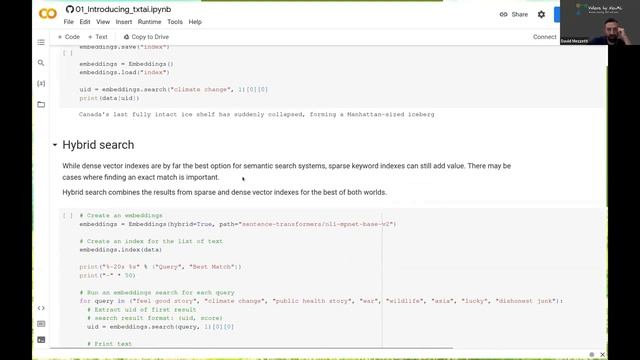Image resolution: width=640 pixels, height=360 pixels.
Task: Open the Colab logo home link
Action: (48, 13)
